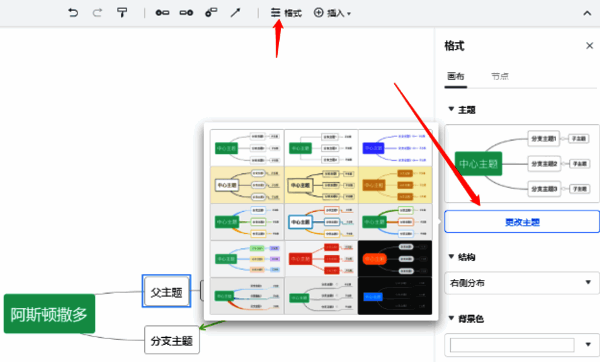600x362 pixels.
Task: Insert a child topic node icon
Action: [186, 13]
